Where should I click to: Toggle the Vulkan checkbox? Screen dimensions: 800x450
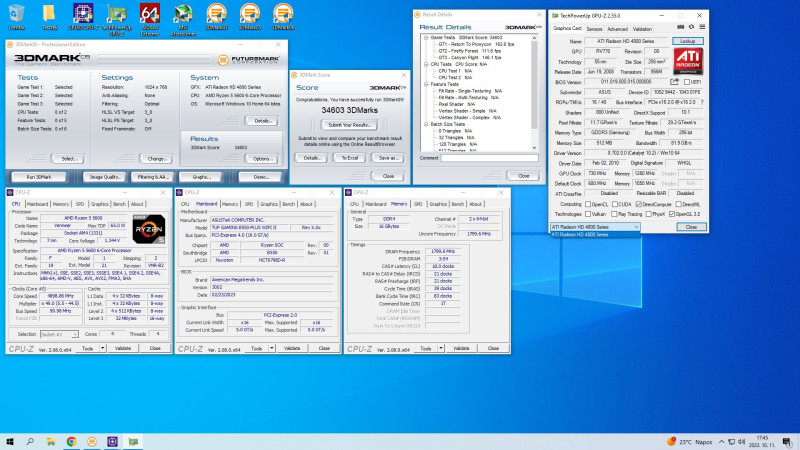click(x=588, y=214)
